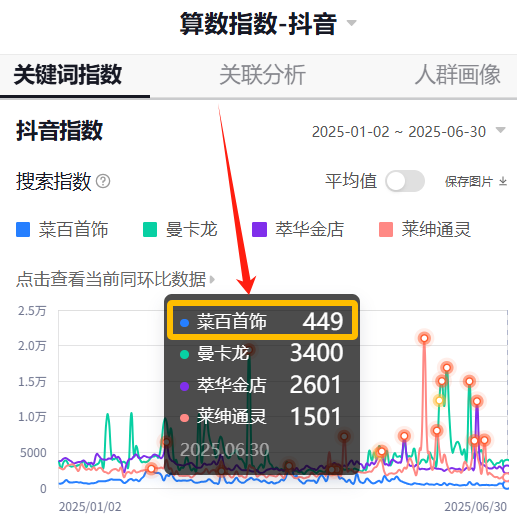The width and height of the screenshot is (517, 523).
Task: Click the help icon beside 搜索指数
Action: click(x=103, y=181)
